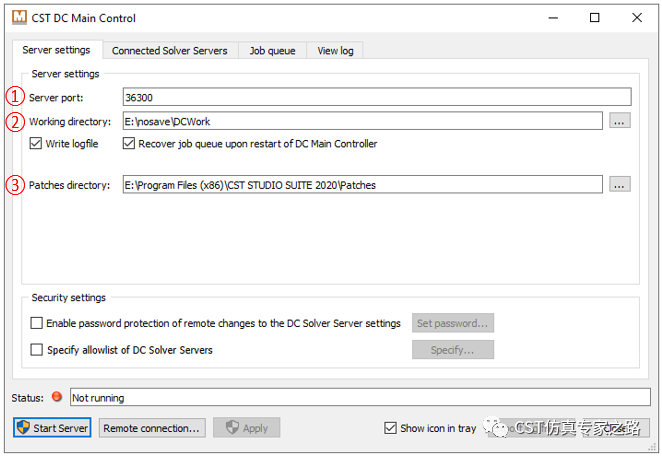The image size is (662, 457).
Task: Start the server with Start Server button
Action: [52, 428]
